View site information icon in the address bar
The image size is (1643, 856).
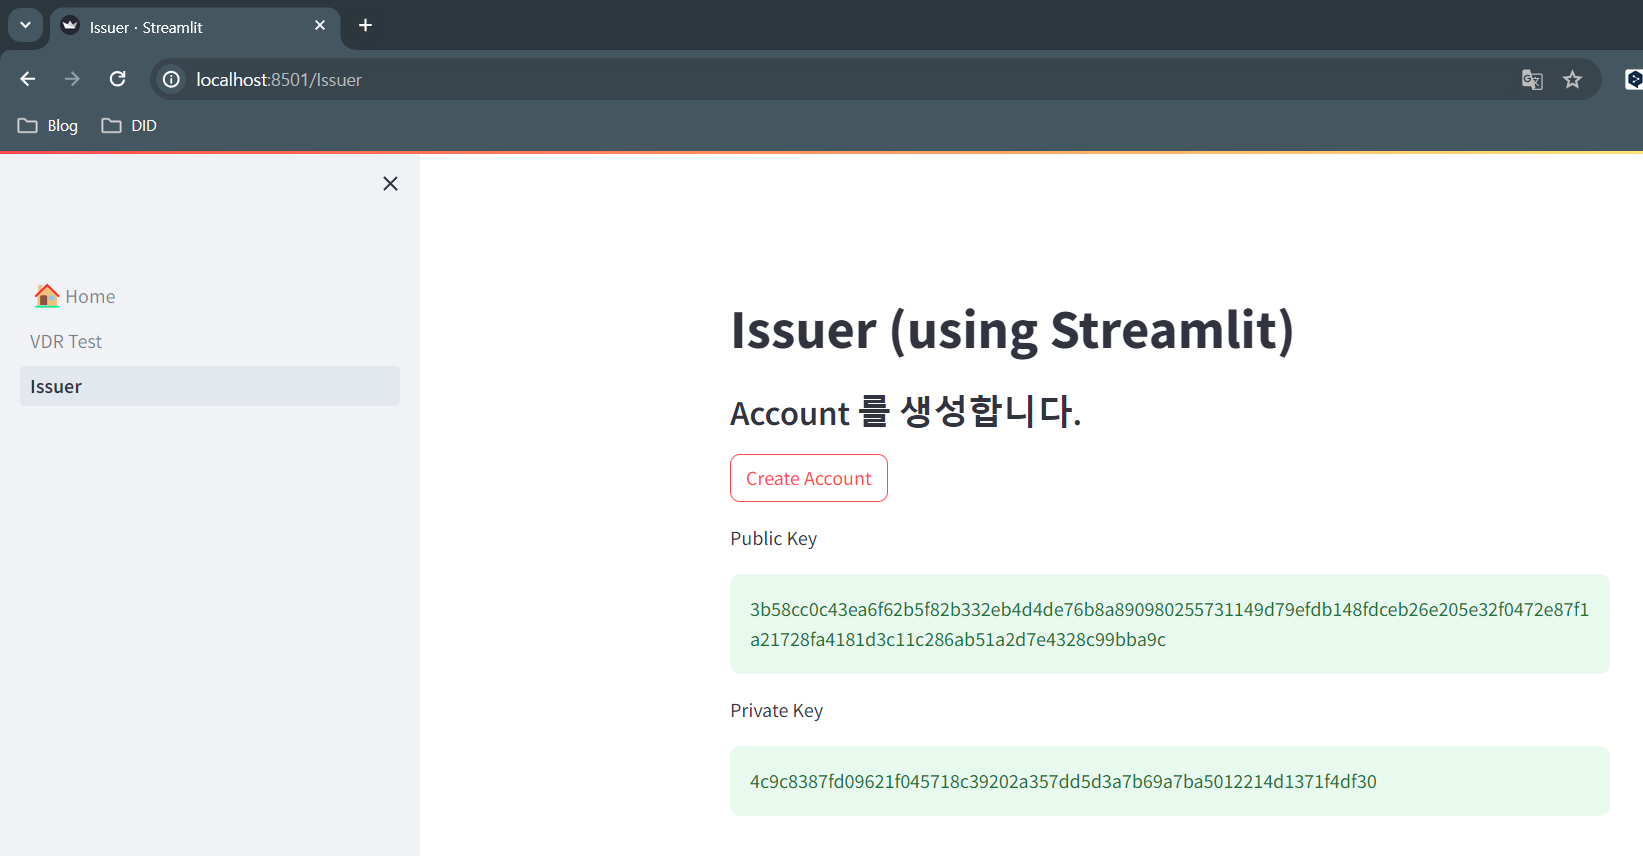coord(172,79)
